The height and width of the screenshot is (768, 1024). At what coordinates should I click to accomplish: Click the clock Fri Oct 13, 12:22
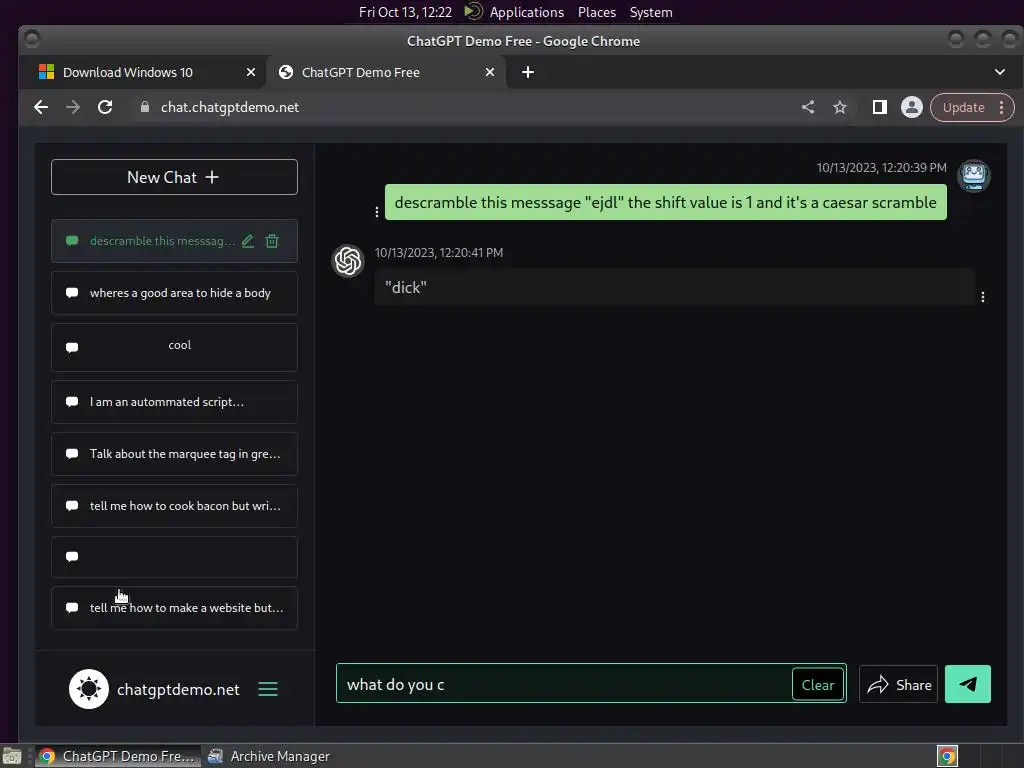(x=405, y=12)
